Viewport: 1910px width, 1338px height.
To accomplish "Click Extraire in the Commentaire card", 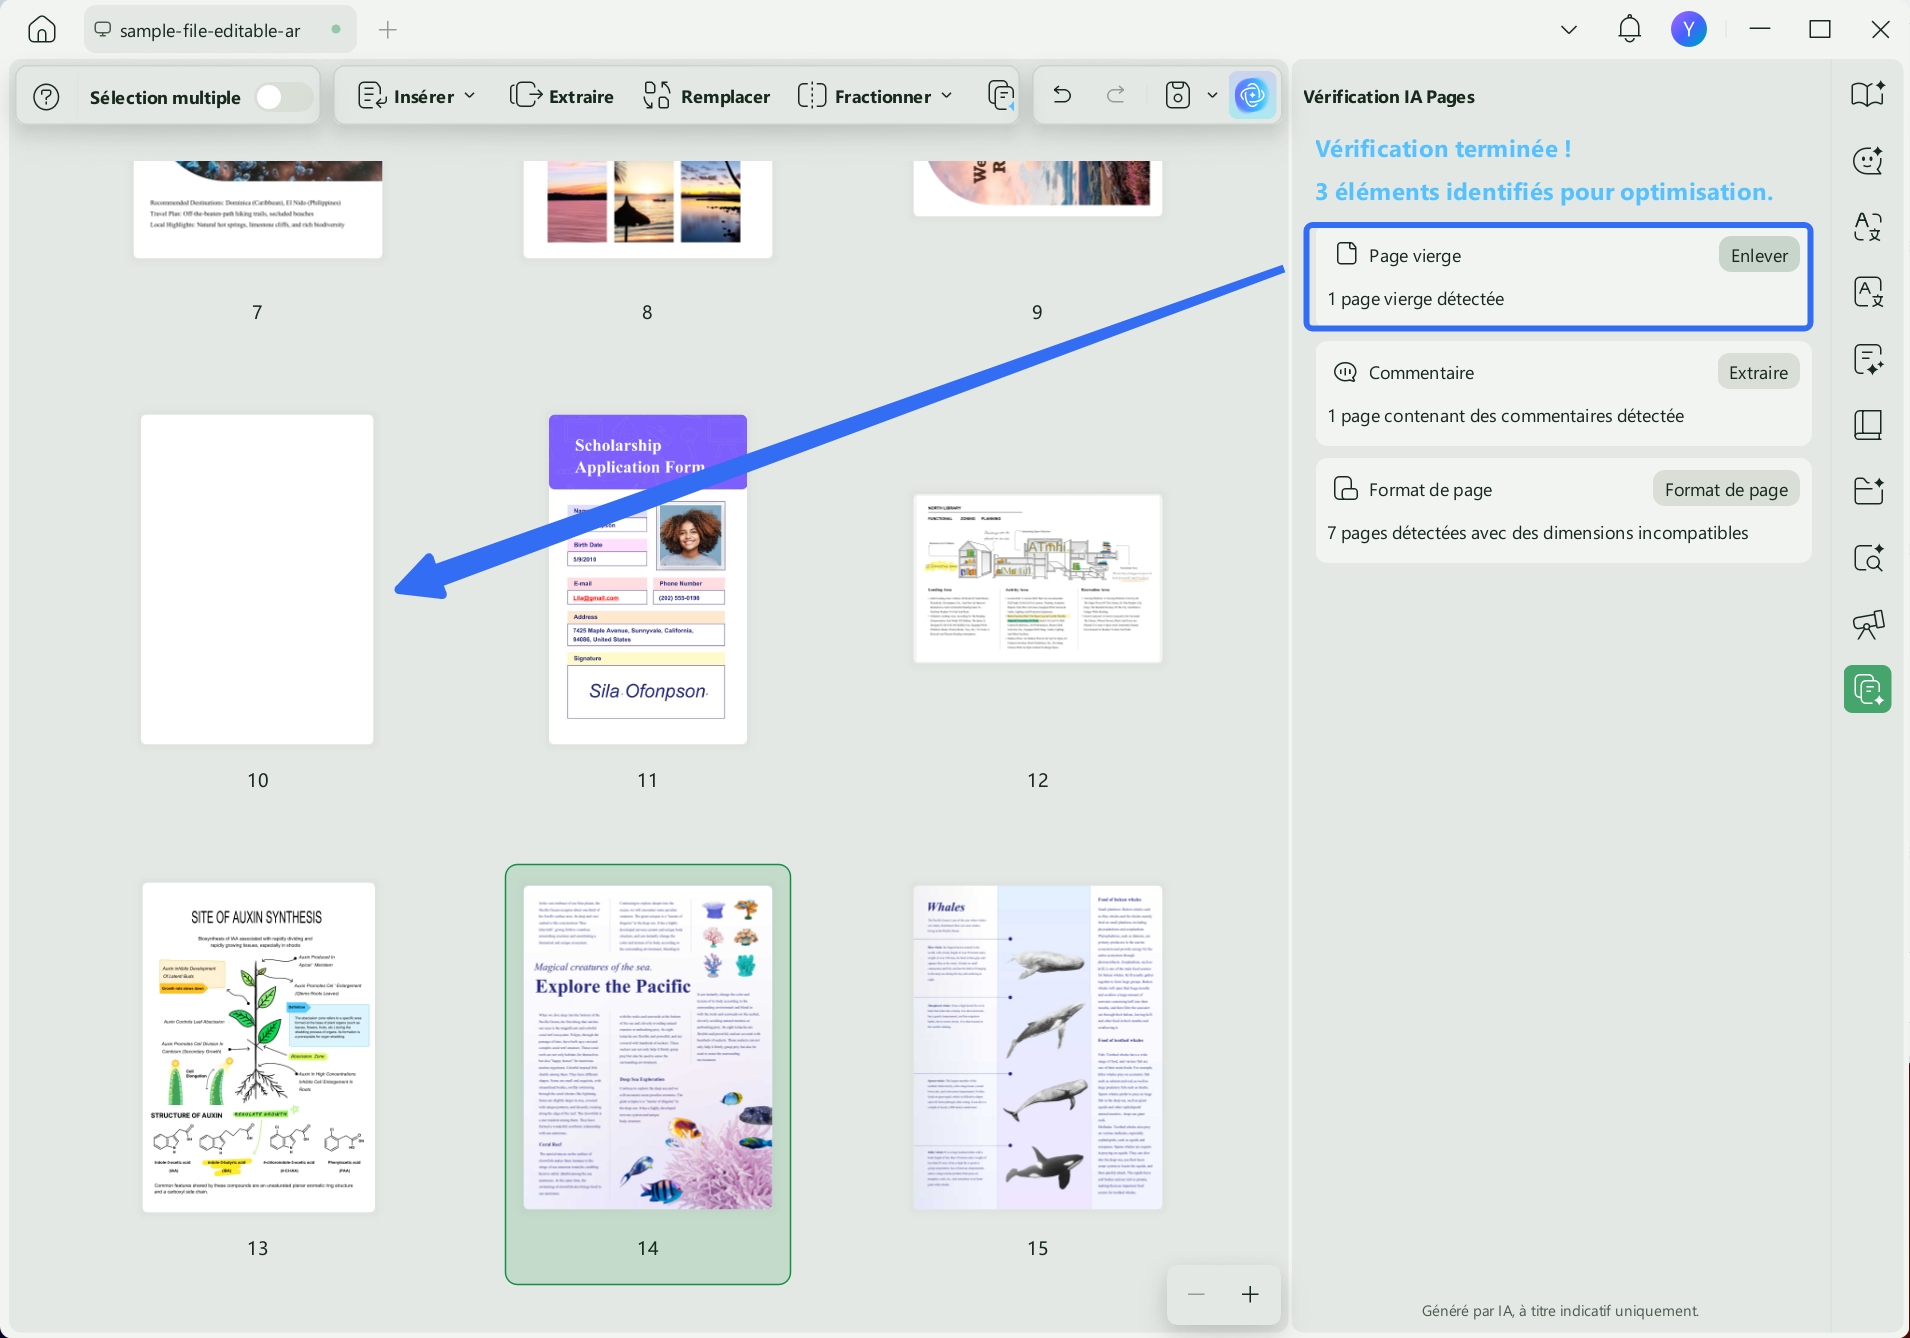I will [x=1758, y=372].
